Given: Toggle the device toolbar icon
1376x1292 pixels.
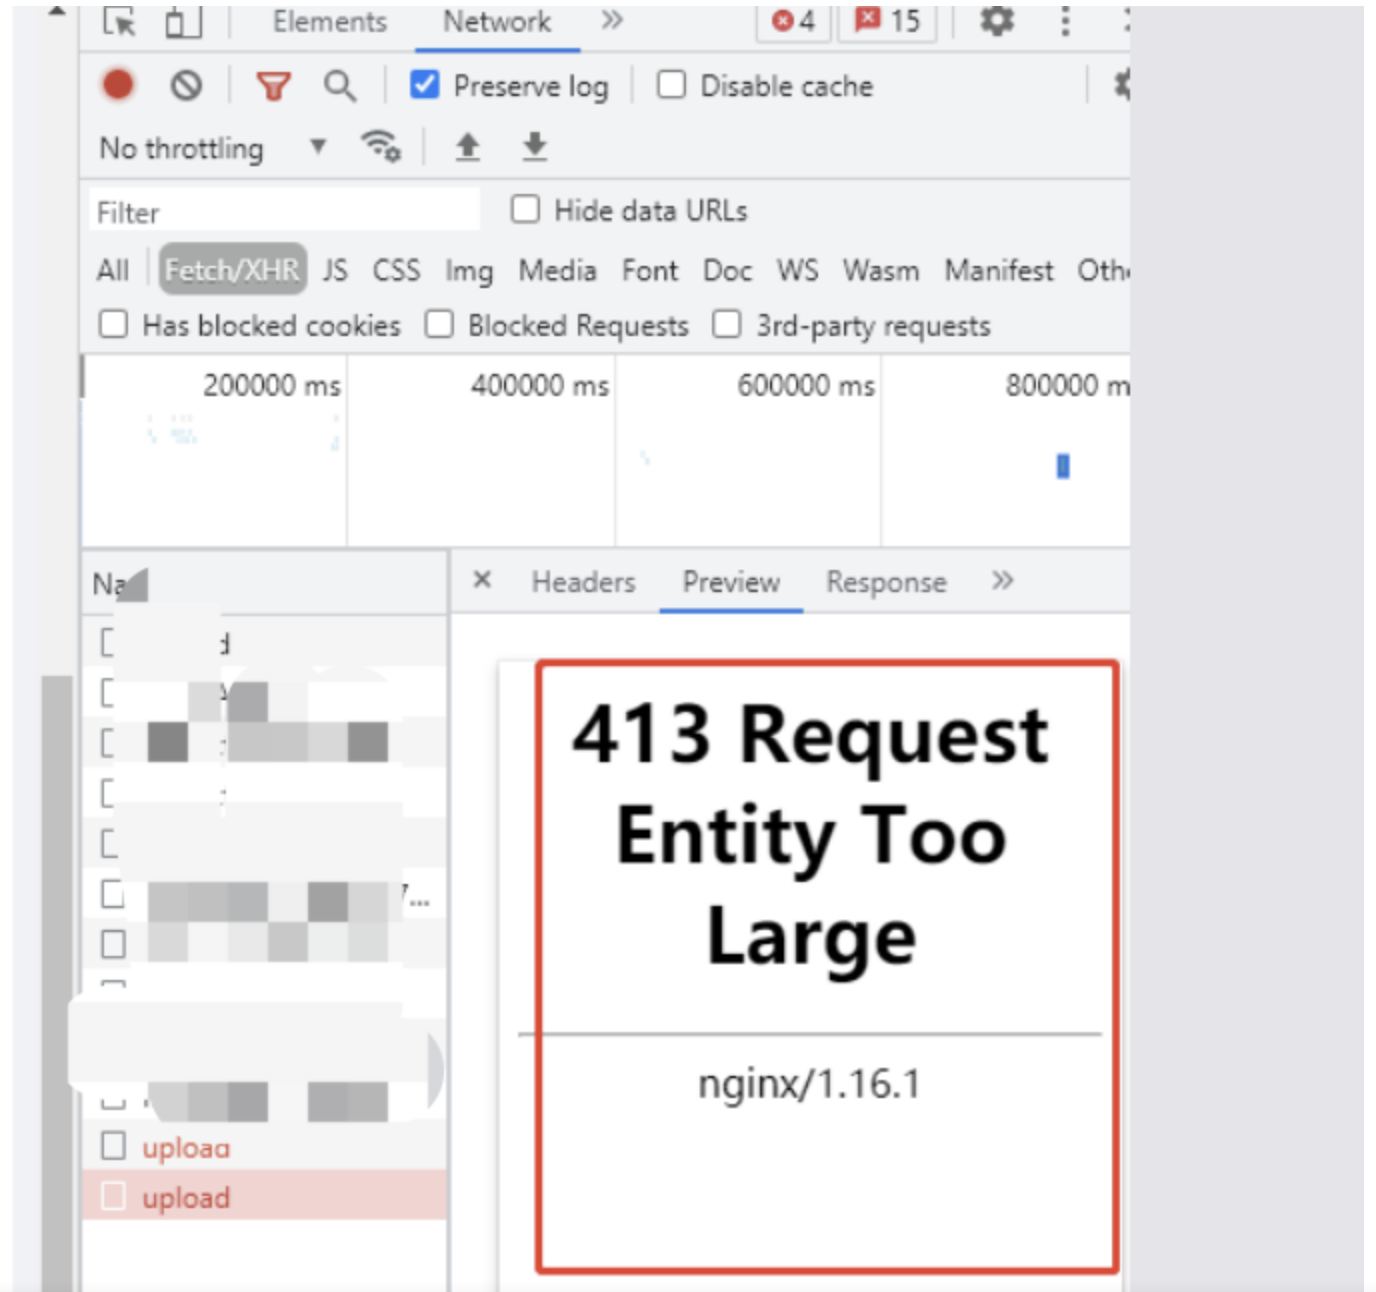Looking at the screenshot, I should (x=183, y=21).
